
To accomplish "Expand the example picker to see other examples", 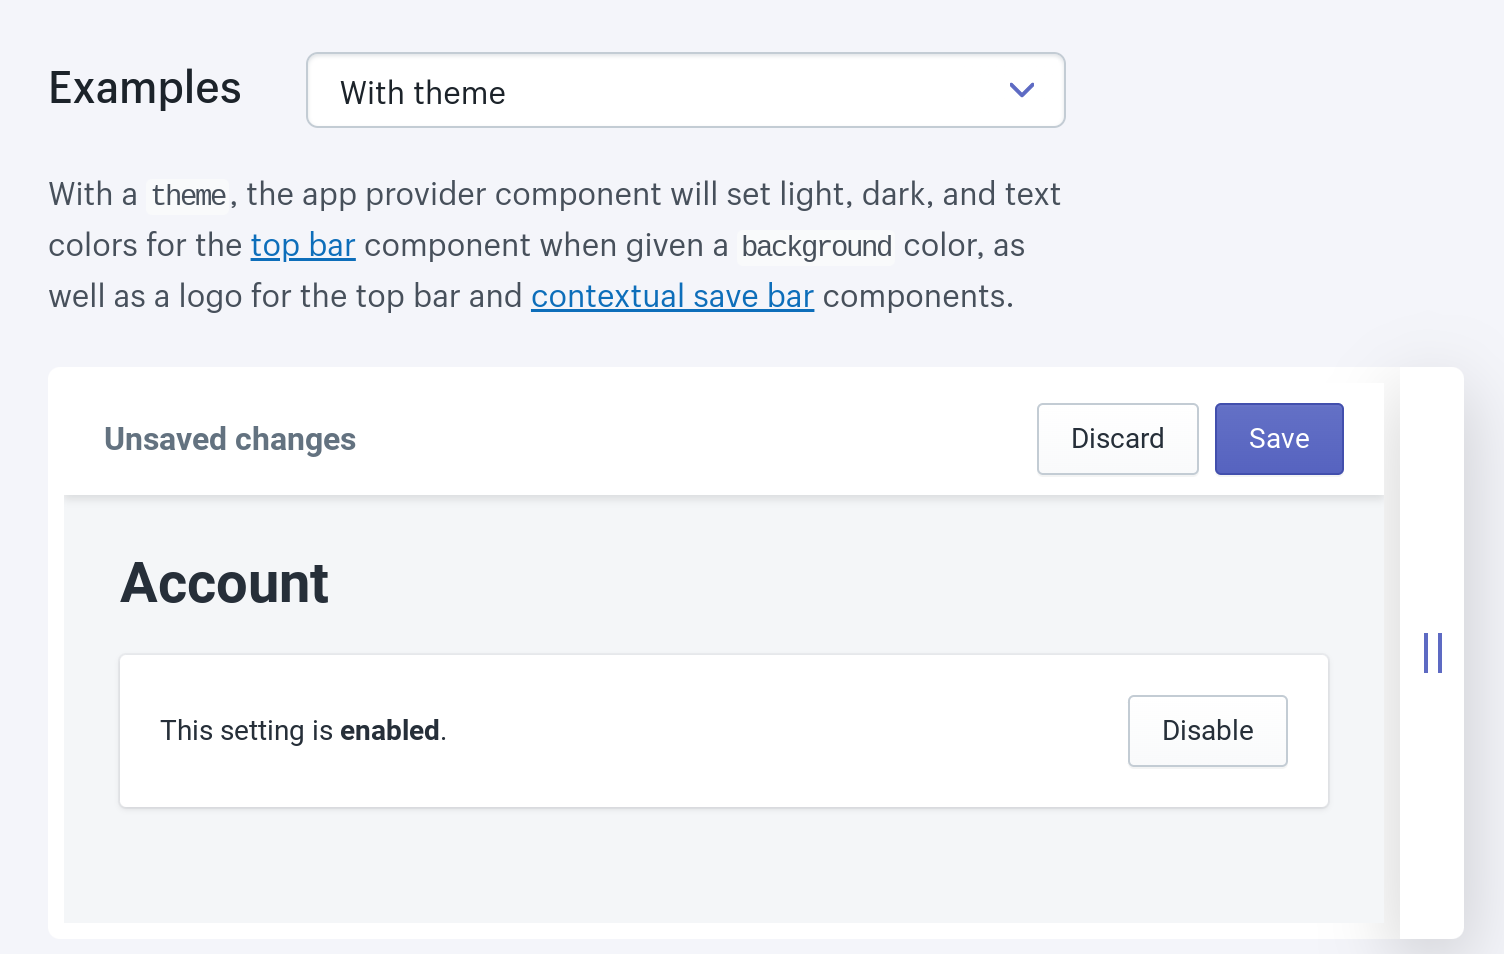I will tap(686, 90).
